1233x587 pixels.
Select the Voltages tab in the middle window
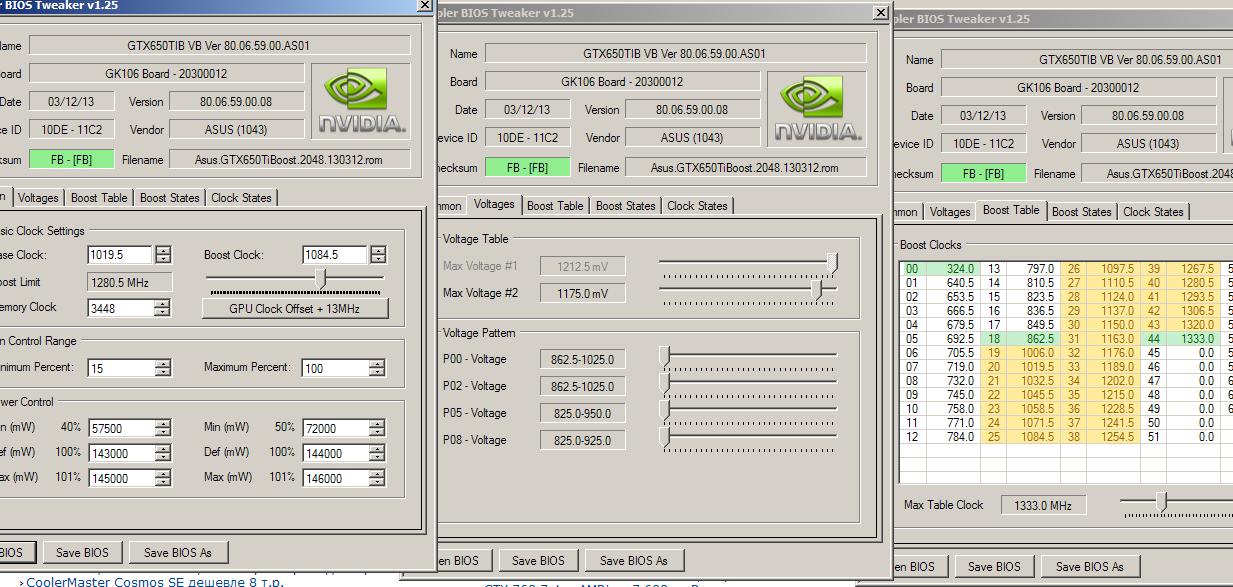pos(494,204)
